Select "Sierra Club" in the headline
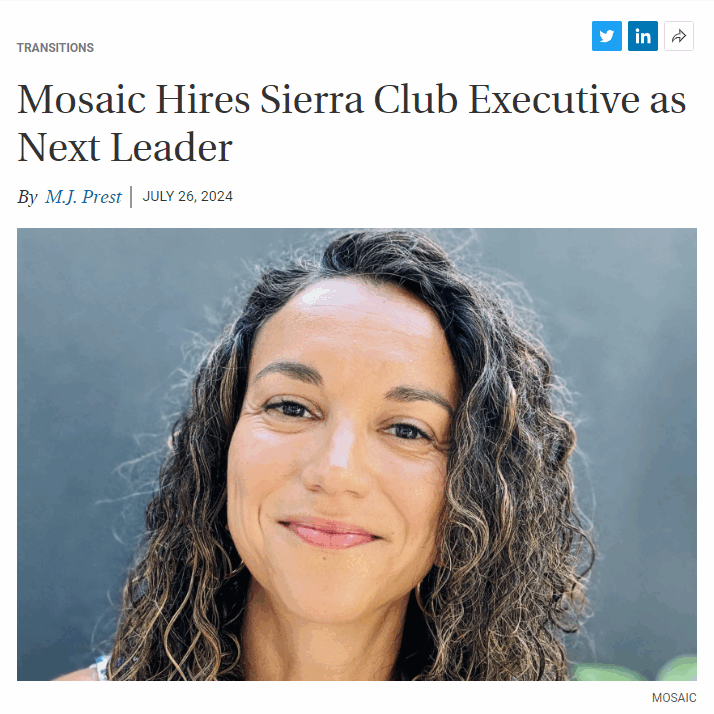 point(358,99)
